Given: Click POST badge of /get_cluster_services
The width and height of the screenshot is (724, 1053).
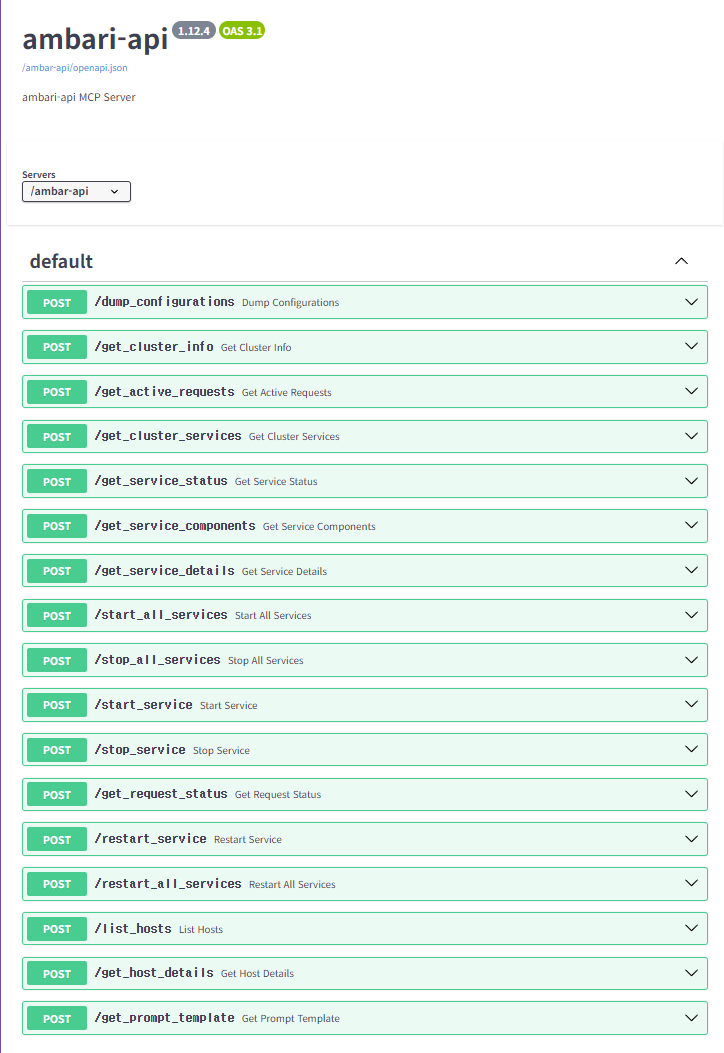Looking at the screenshot, I should click(57, 437).
